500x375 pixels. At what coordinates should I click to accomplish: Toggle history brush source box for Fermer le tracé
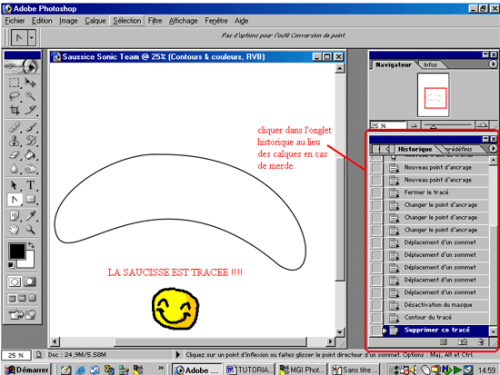376,193
